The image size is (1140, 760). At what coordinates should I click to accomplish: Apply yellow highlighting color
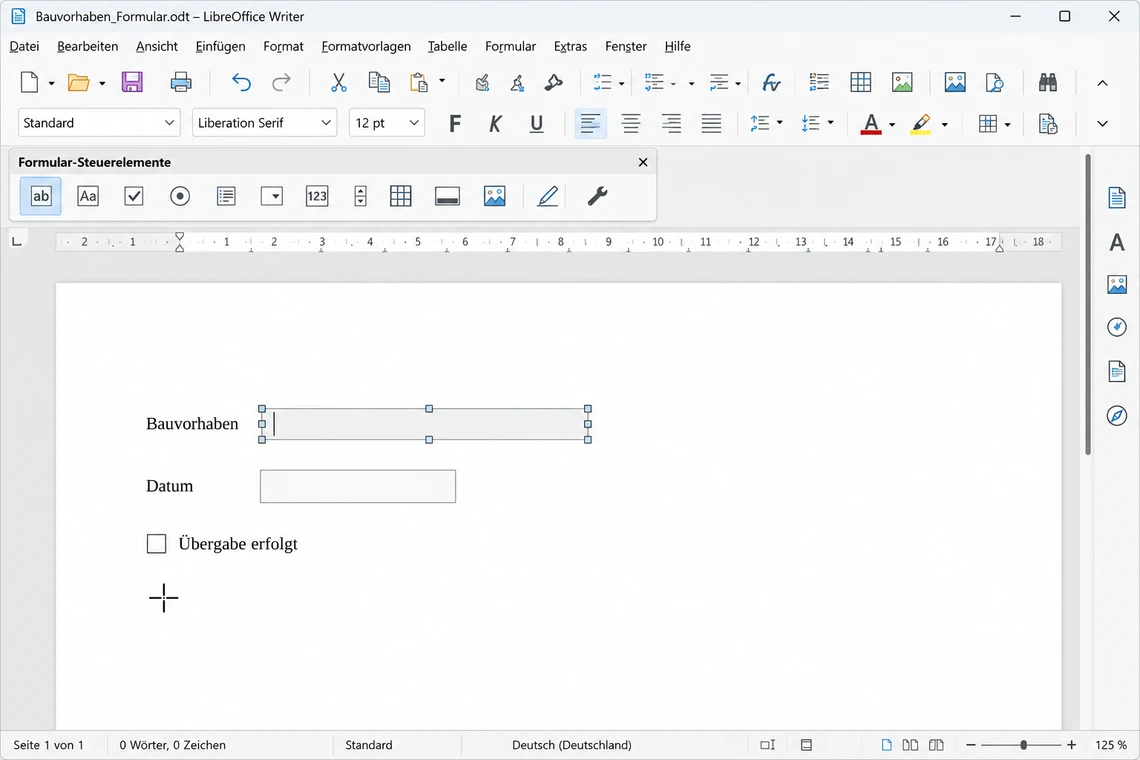click(x=921, y=124)
